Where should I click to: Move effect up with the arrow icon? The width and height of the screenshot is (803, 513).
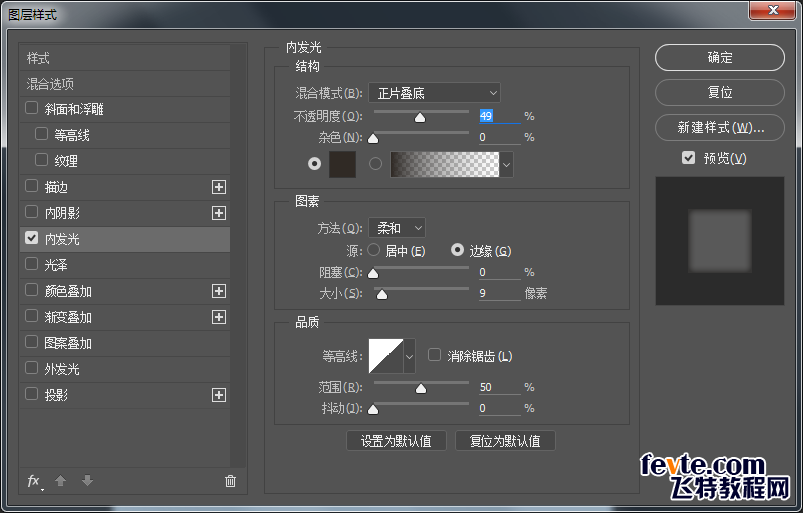coord(60,481)
